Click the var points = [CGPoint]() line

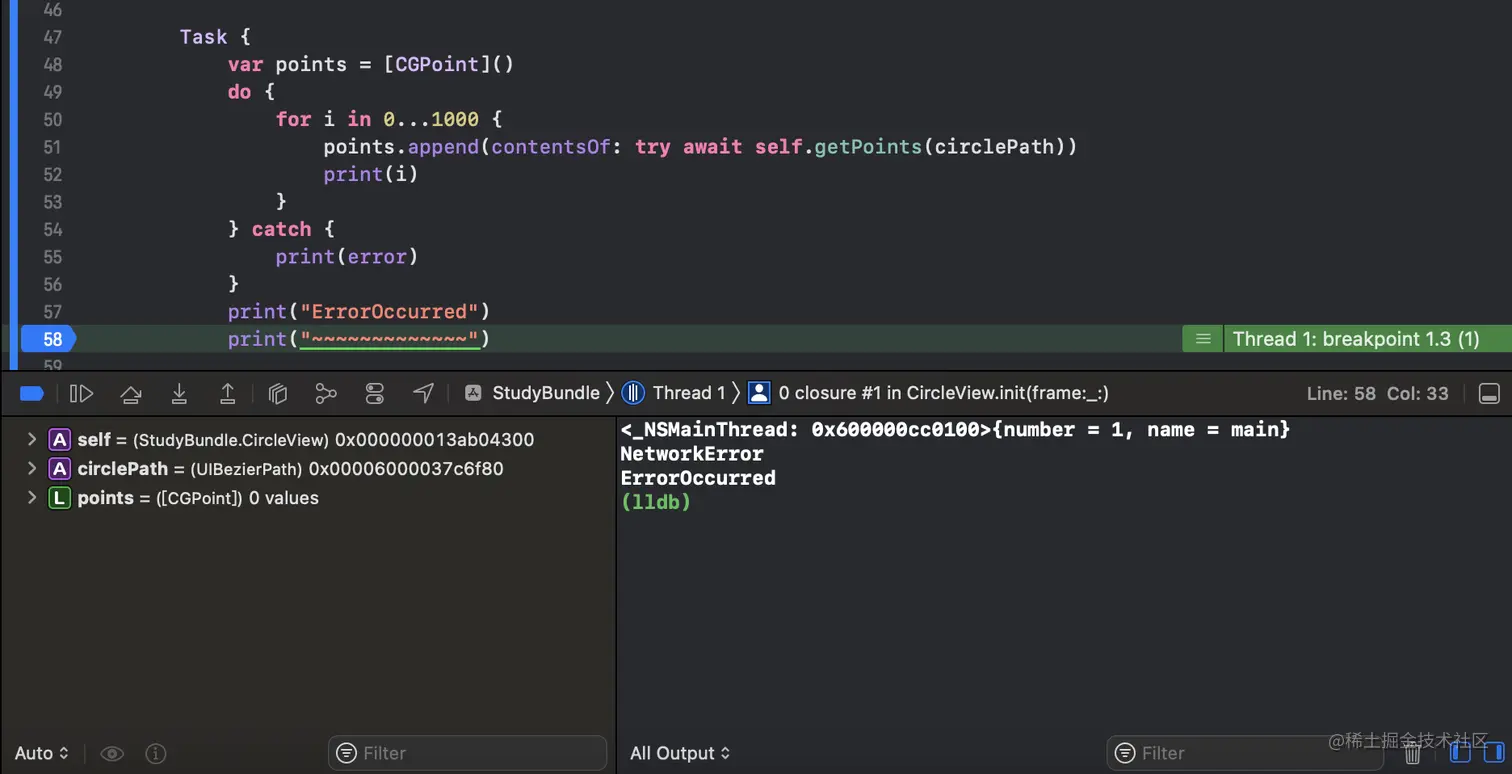click(x=370, y=64)
